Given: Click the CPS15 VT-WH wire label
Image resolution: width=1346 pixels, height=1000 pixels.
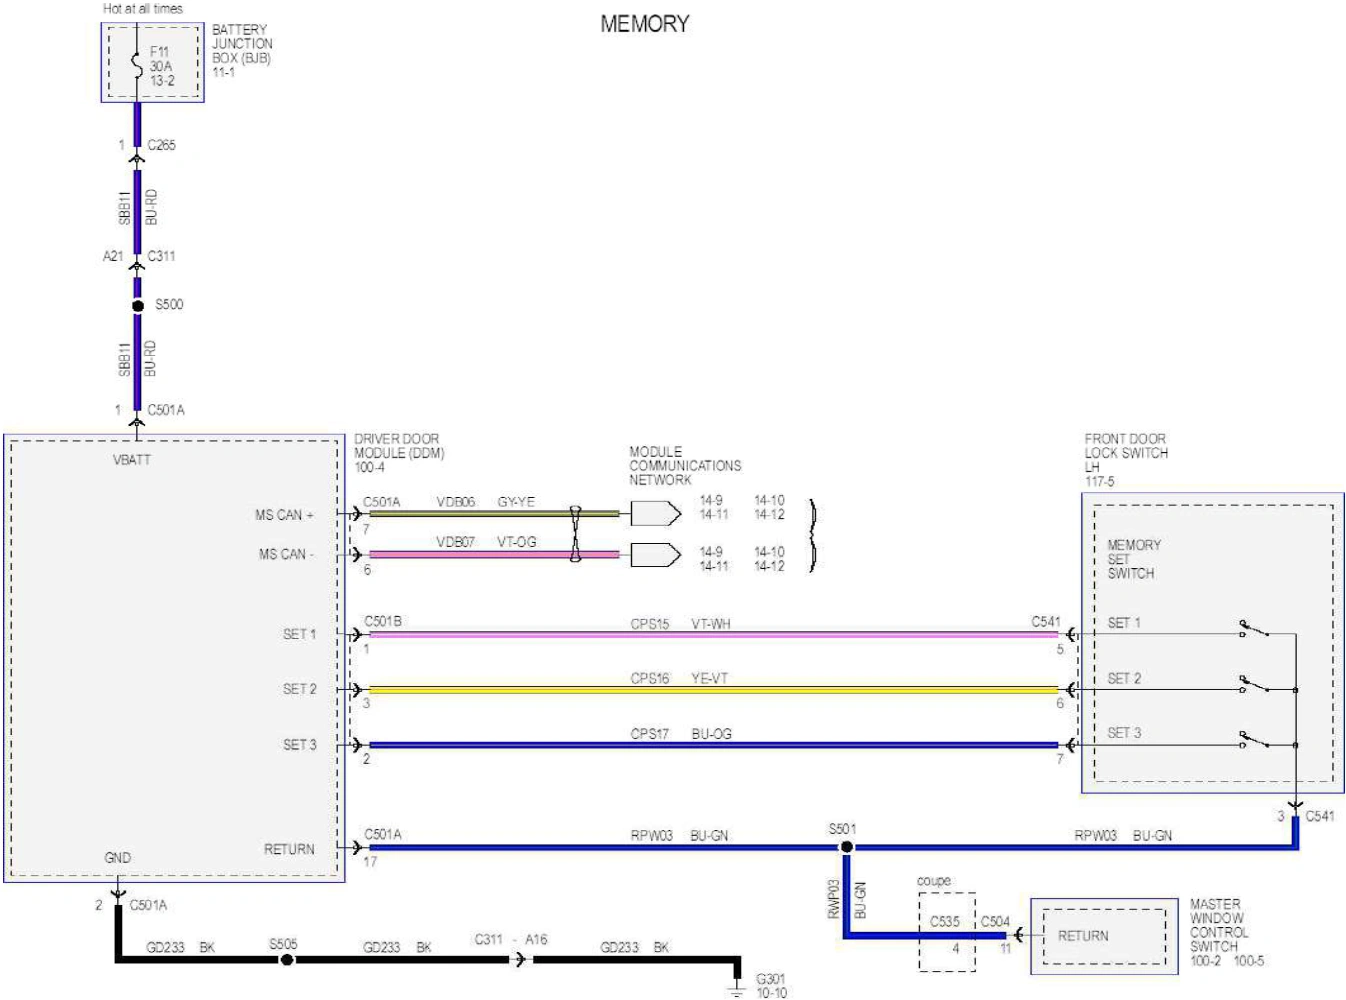Looking at the screenshot, I should 680,624.
